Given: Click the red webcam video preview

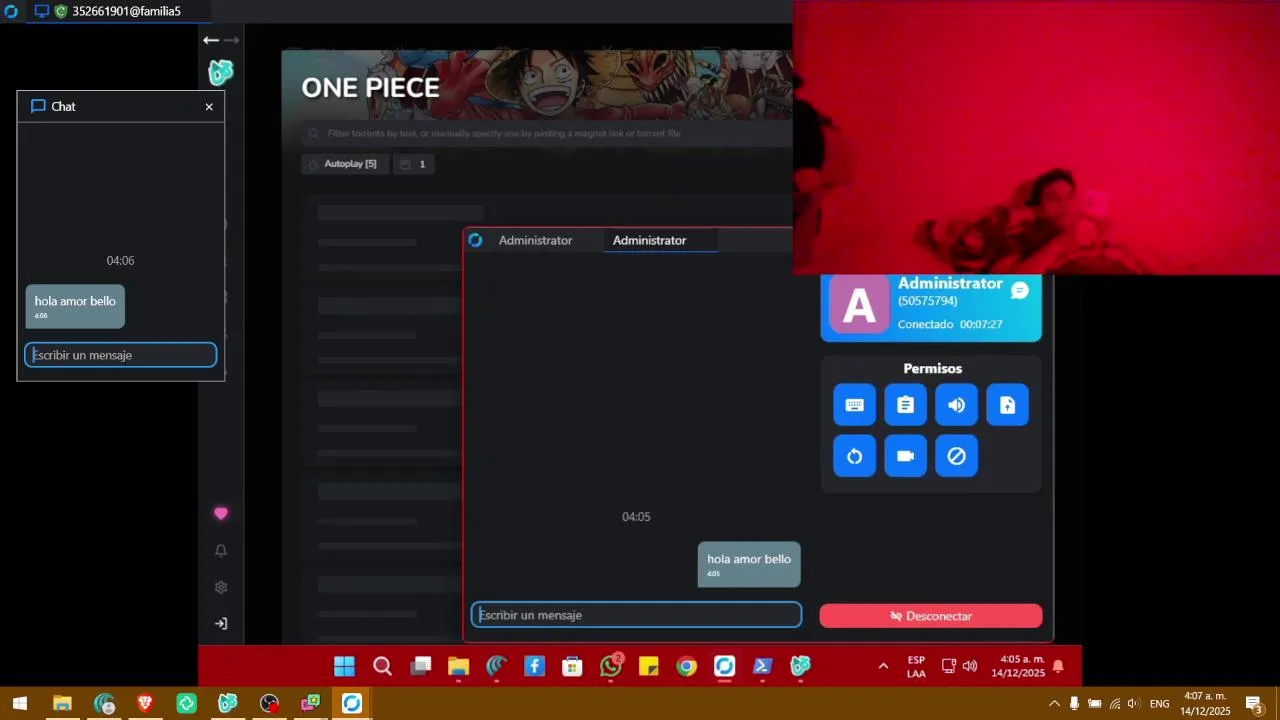Looking at the screenshot, I should [x=1036, y=137].
